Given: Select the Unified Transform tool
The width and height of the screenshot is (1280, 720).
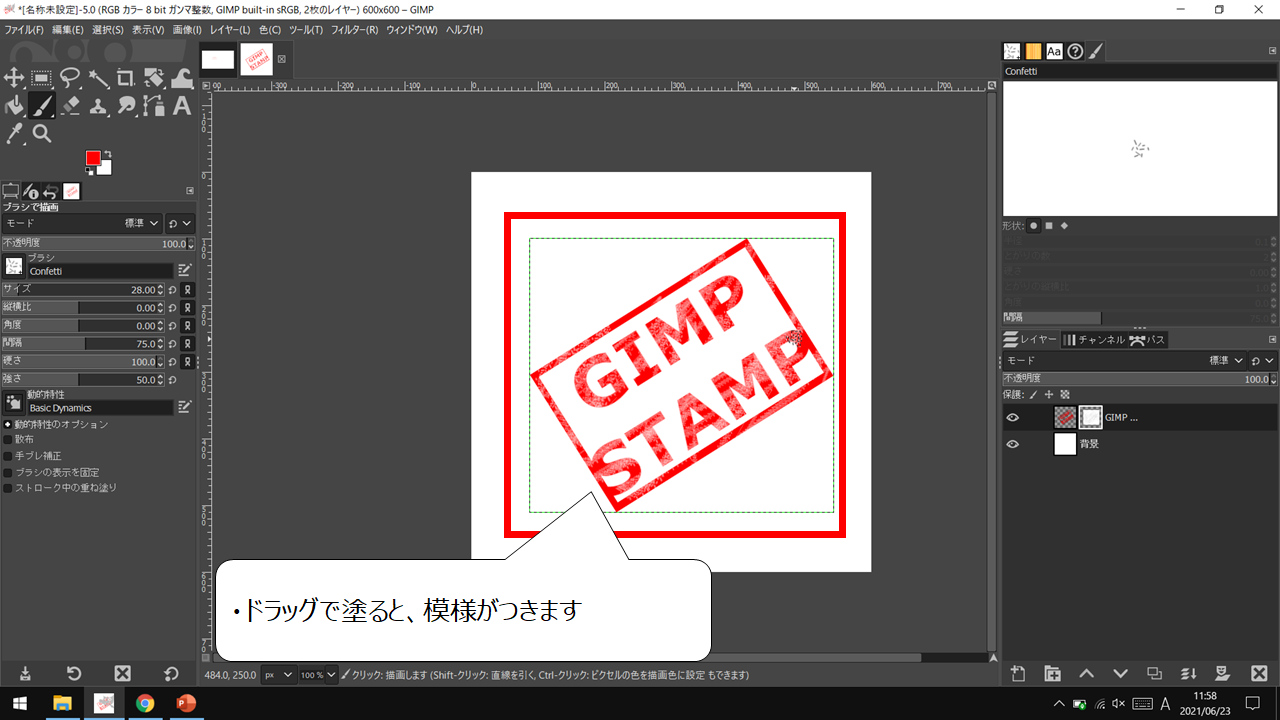Looking at the screenshot, I should [x=154, y=78].
